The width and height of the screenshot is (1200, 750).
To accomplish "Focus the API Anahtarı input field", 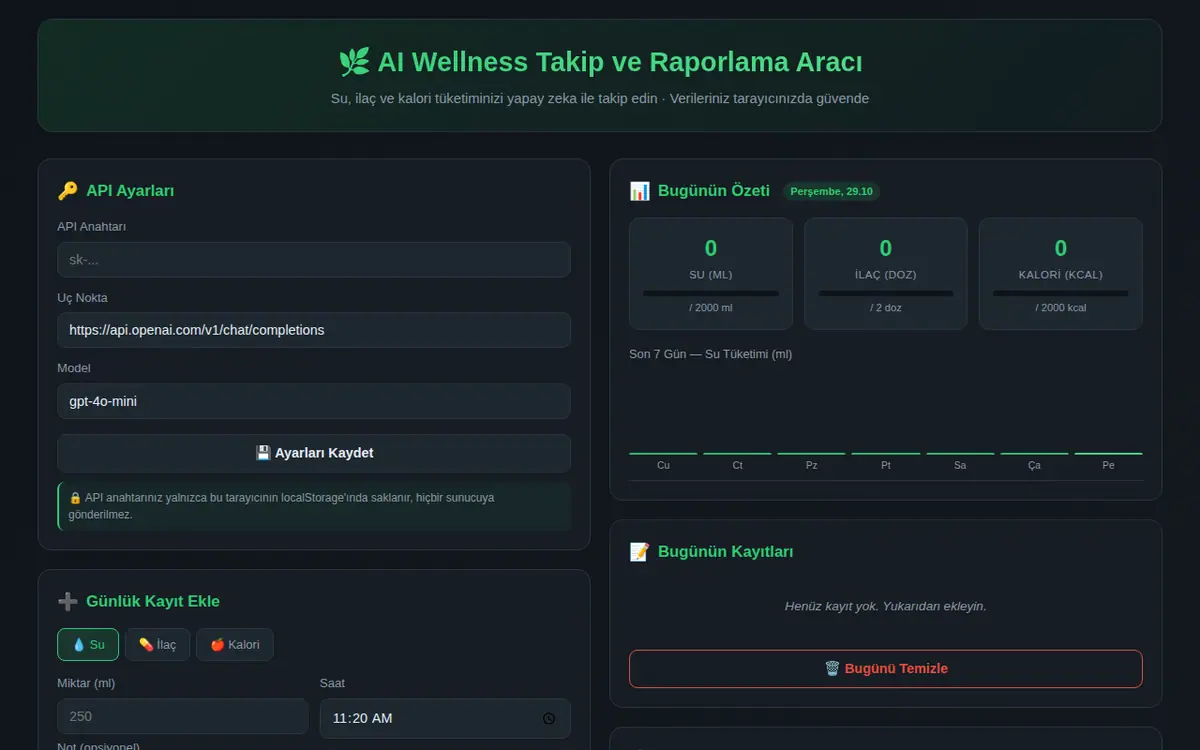I will pyautogui.click(x=314, y=260).
